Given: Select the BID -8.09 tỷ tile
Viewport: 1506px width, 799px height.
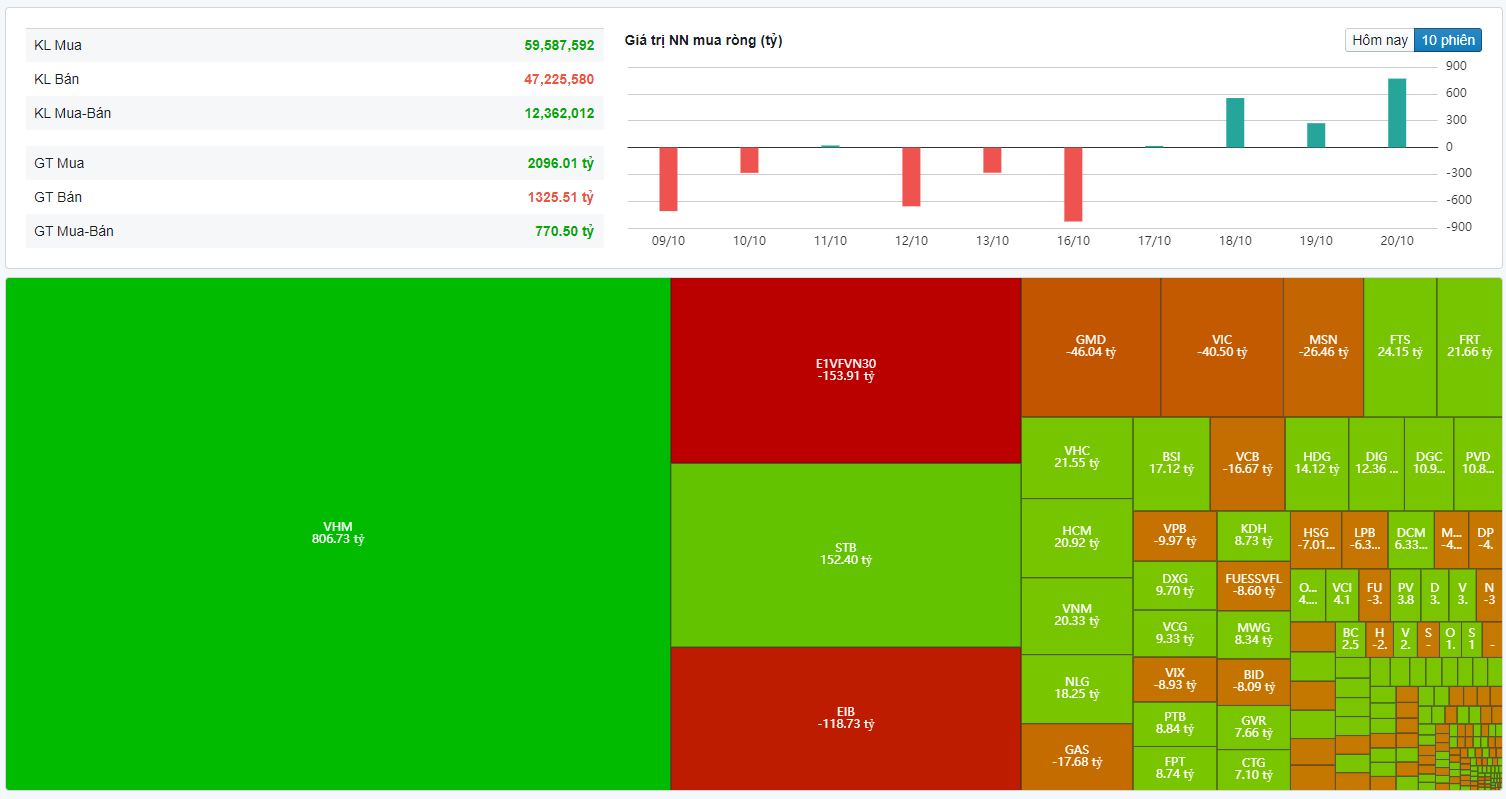Looking at the screenshot, I should pos(1253,682).
